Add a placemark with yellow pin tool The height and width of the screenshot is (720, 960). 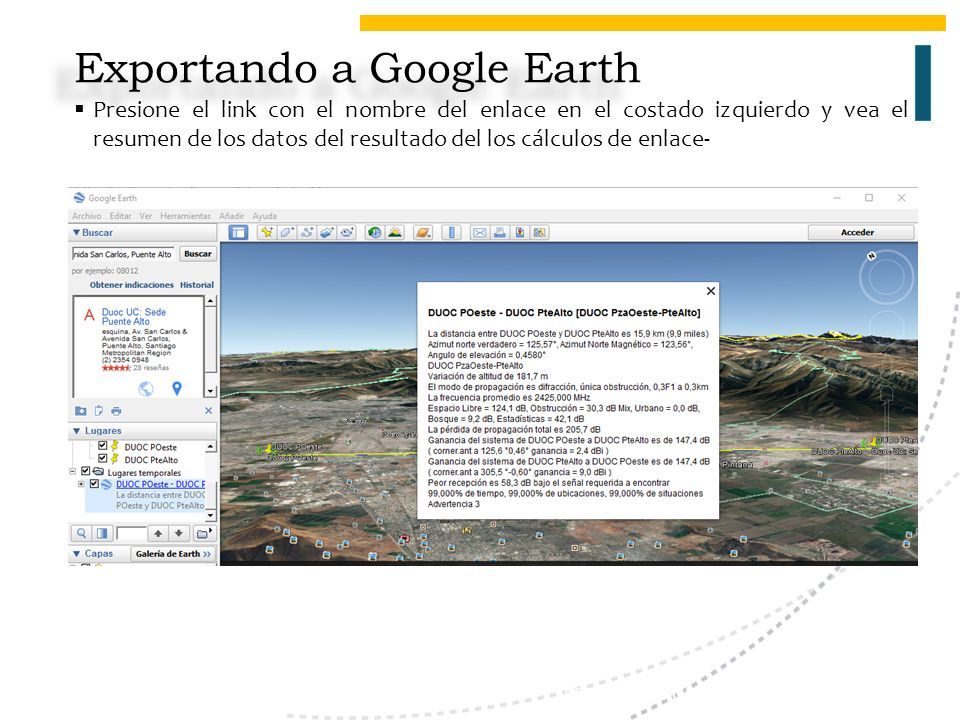266,233
